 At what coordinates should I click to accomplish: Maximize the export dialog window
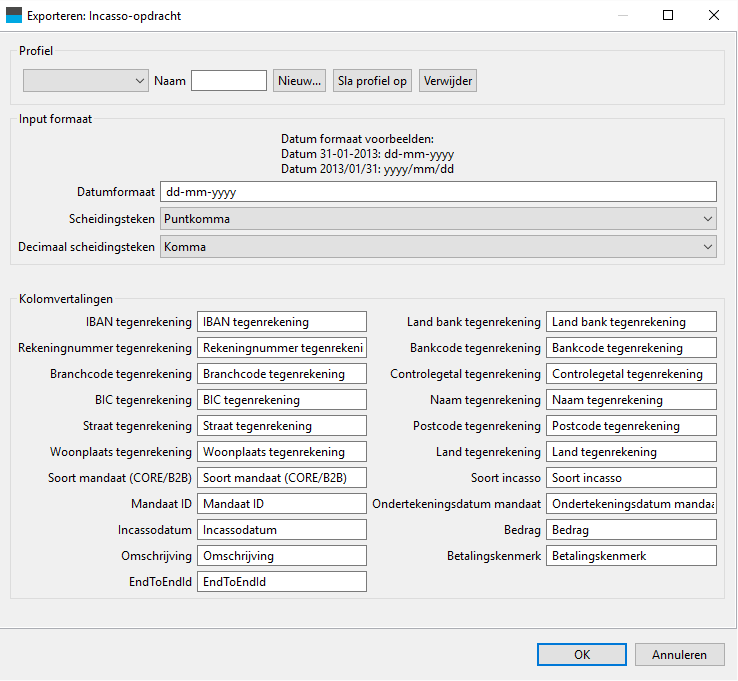(668, 16)
